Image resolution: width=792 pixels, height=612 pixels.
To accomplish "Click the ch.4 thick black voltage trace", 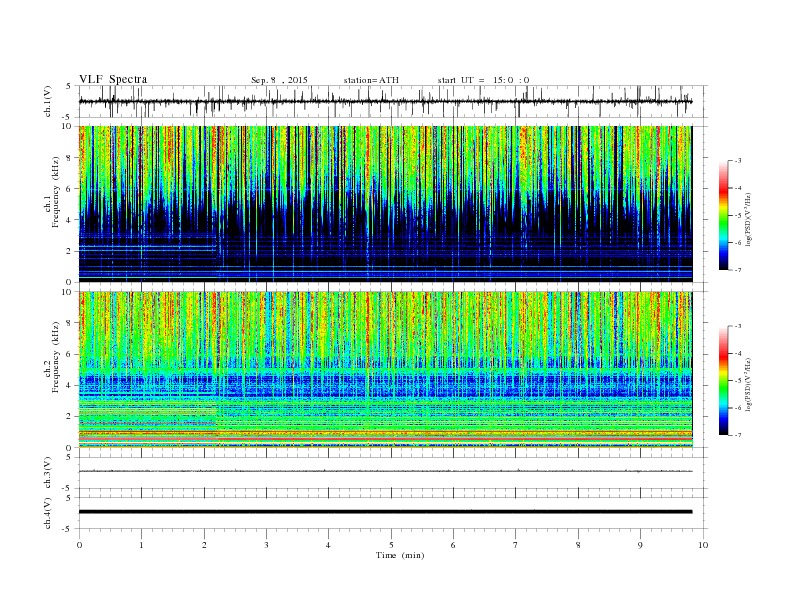I will [385, 512].
